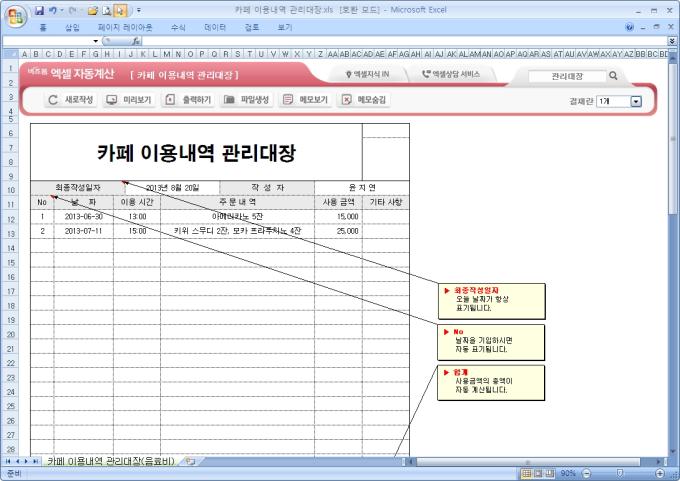Open the 삽입 ribbon tab
This screenshot has width=680, height=481.
[72, 27]
